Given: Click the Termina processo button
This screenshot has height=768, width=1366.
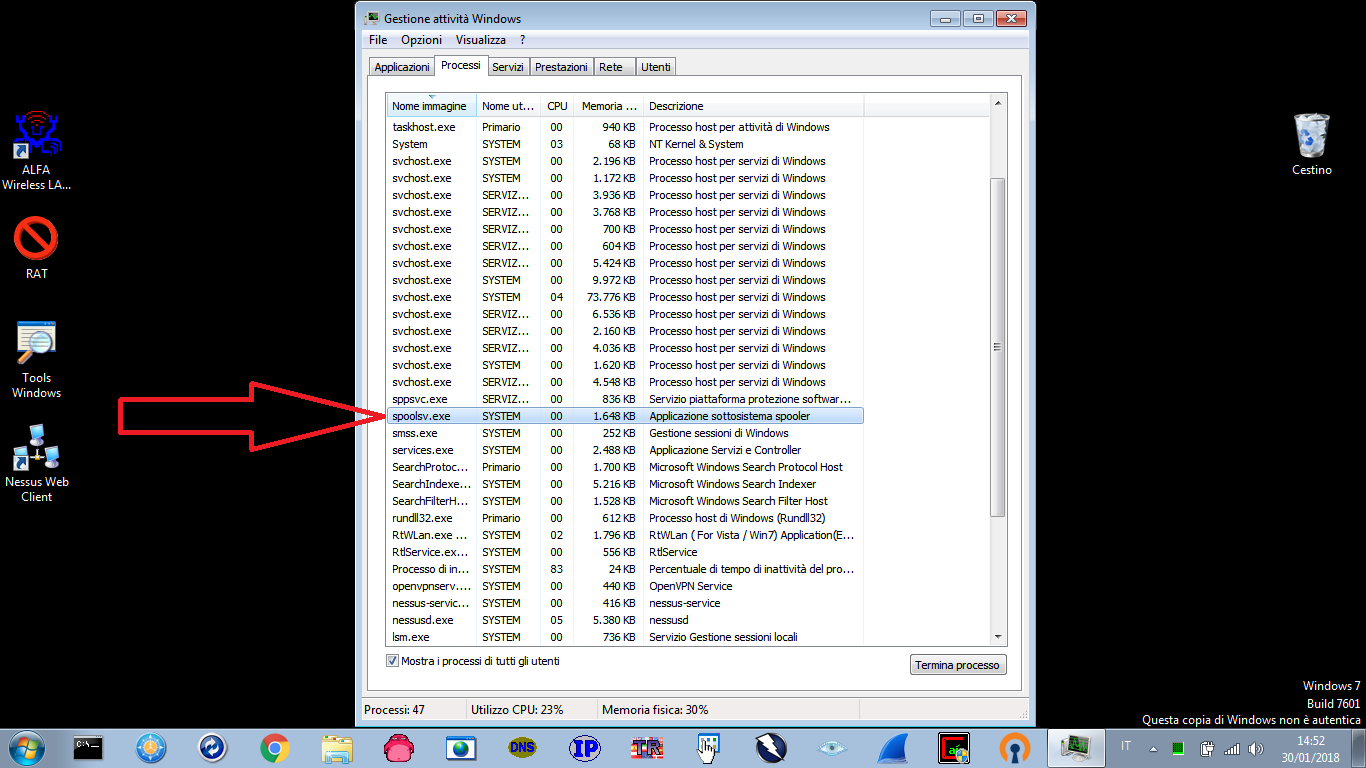Looking at the screenshot, I should [x=957, y=665].
